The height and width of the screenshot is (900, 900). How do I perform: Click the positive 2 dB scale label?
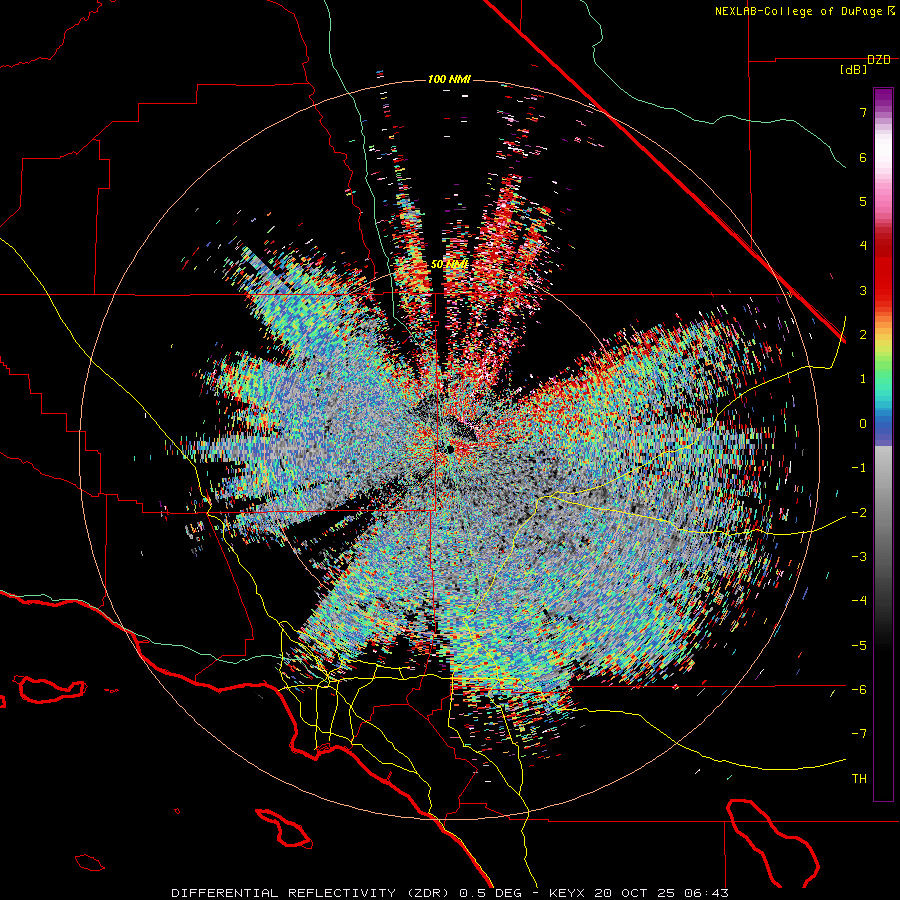click(863, 335)
